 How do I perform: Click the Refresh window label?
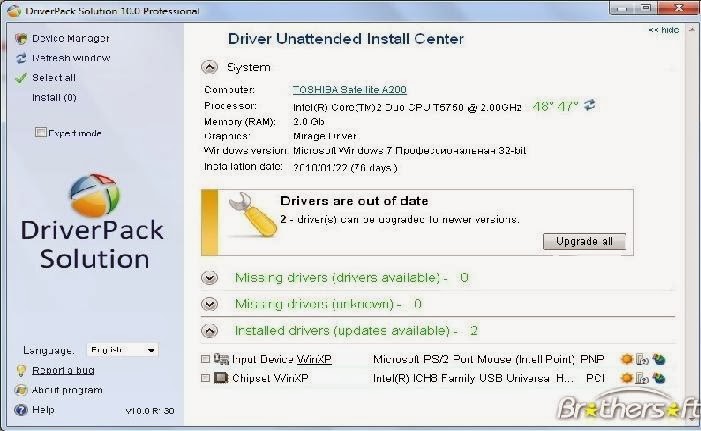[x=71, y=58]
